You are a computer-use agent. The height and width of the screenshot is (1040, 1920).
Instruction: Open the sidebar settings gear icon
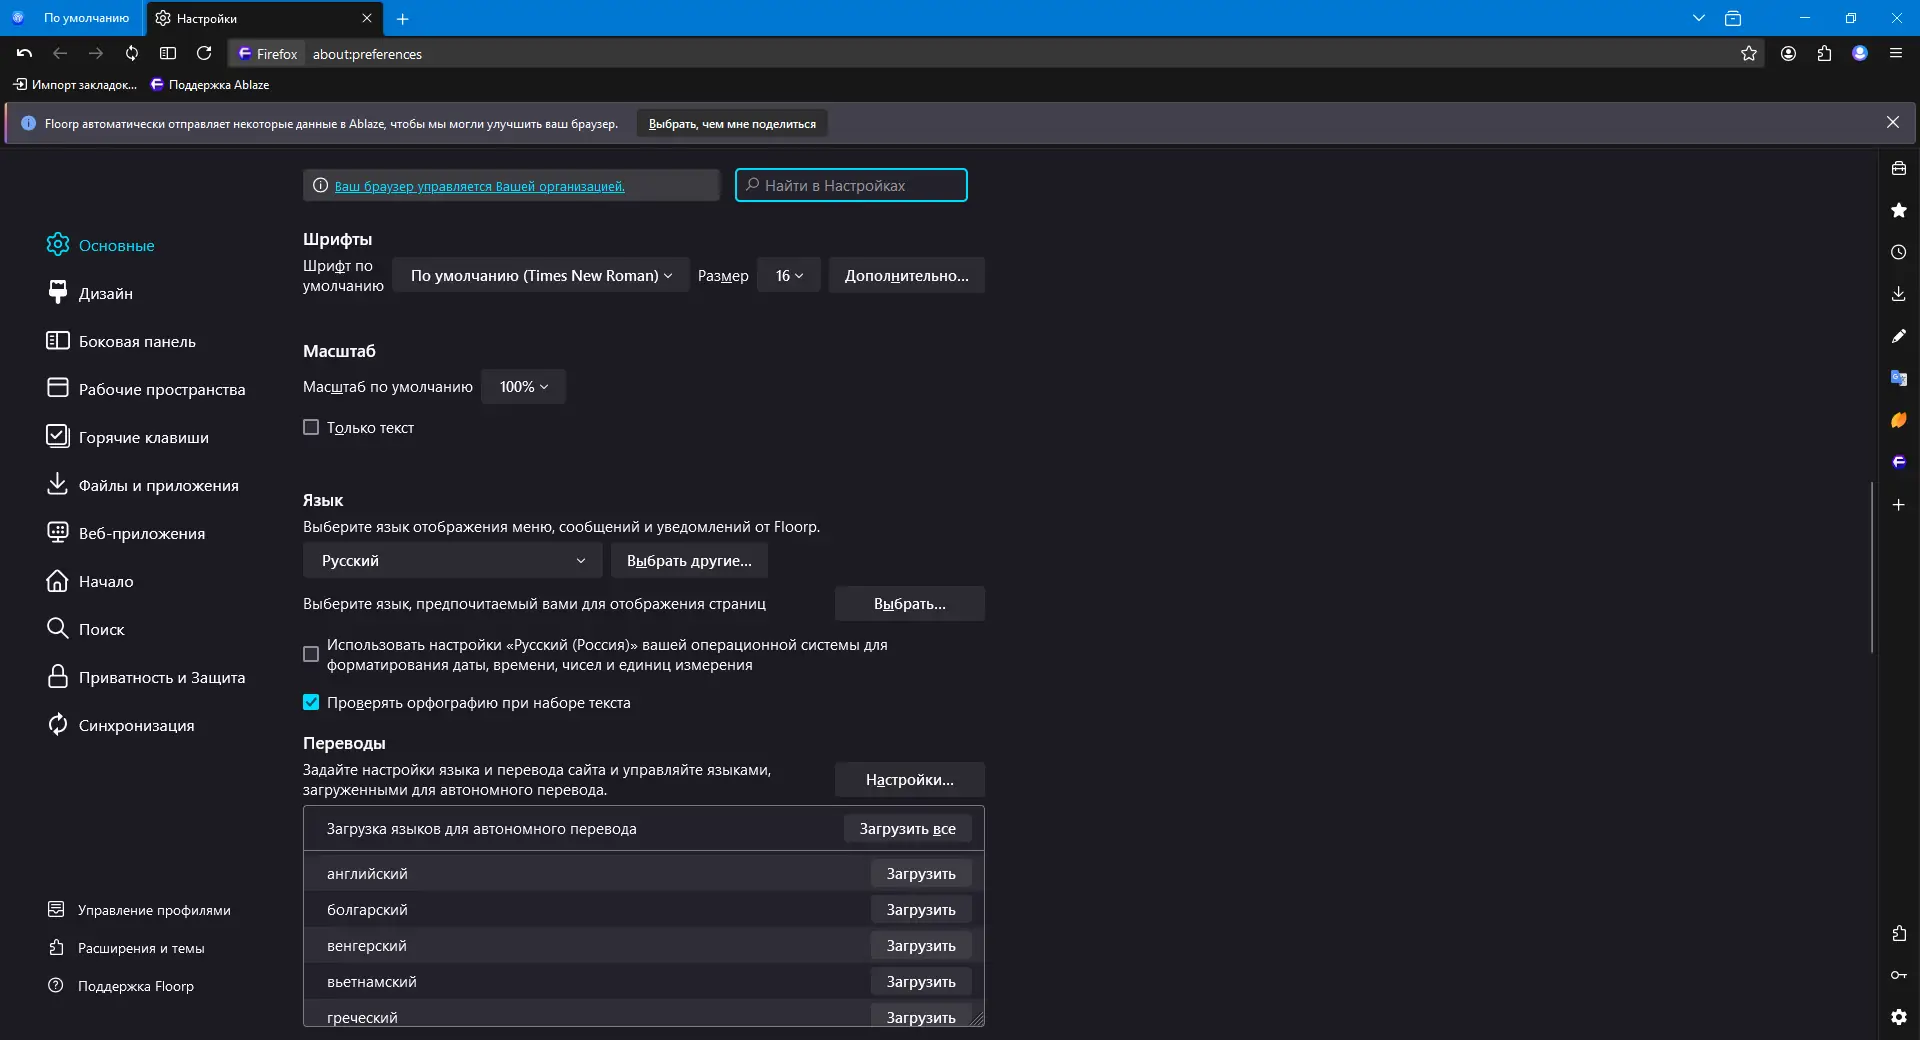pyautogui.click(x=1898, y=1017)
